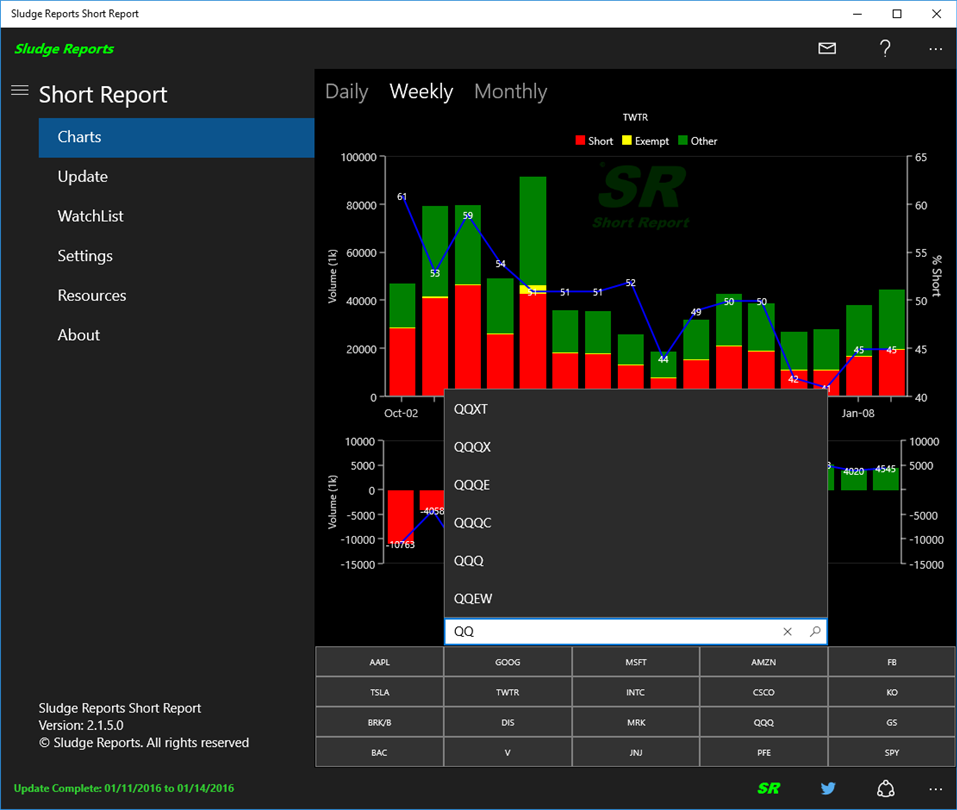Screen dimensions: 957x810
Task: Load the AAPL chart button
Action: (x=379, y=662)
